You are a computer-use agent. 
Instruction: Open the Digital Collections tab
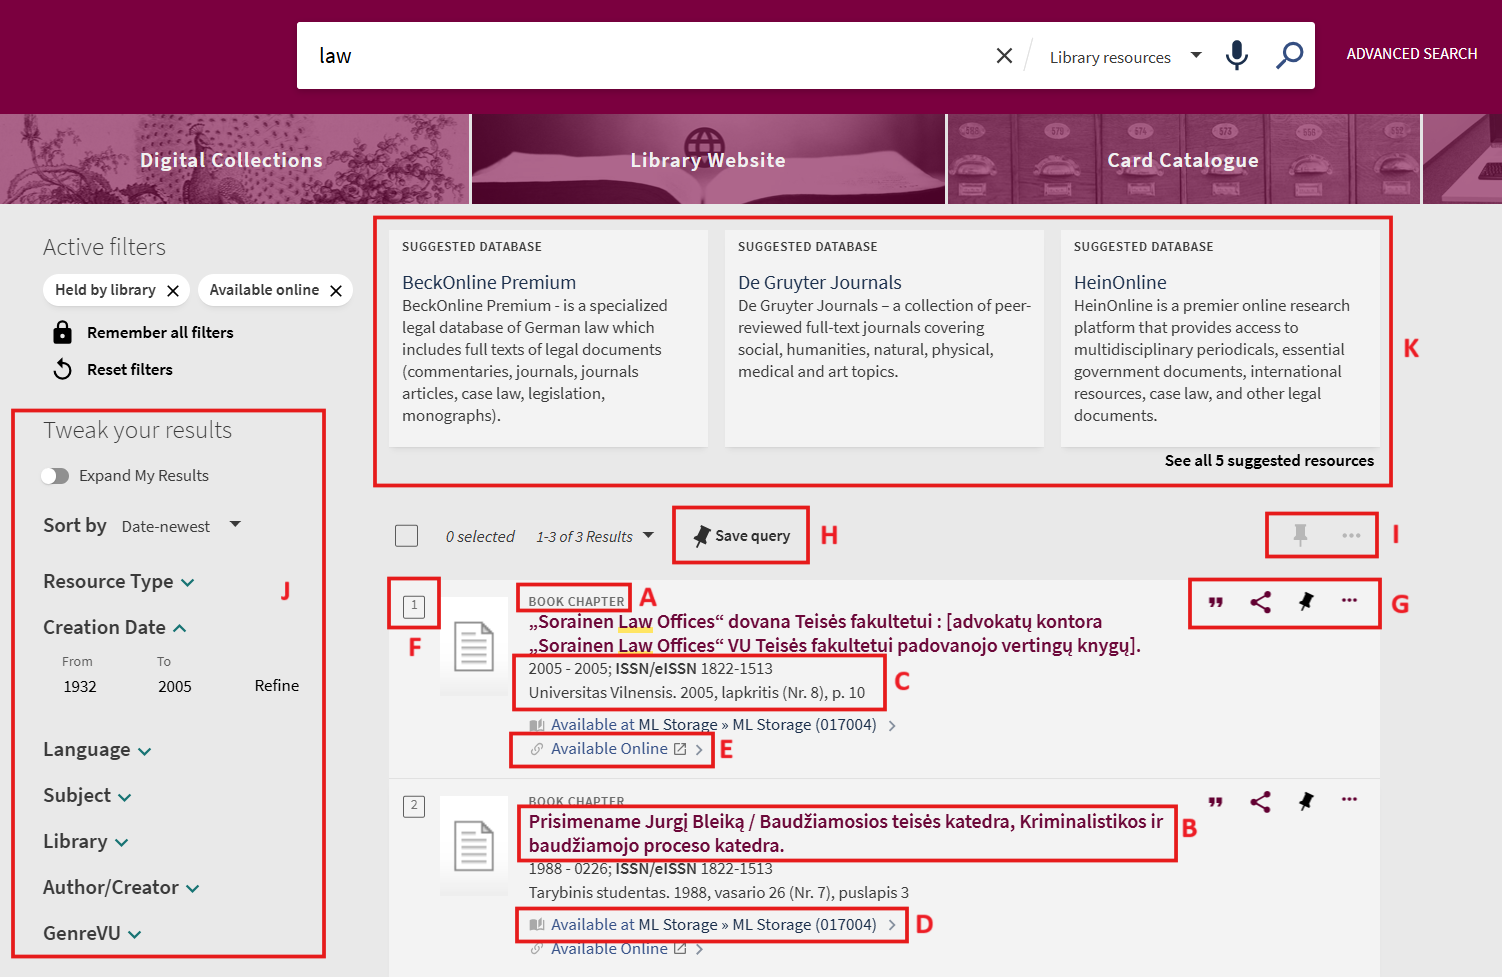[x=231, y=159]
